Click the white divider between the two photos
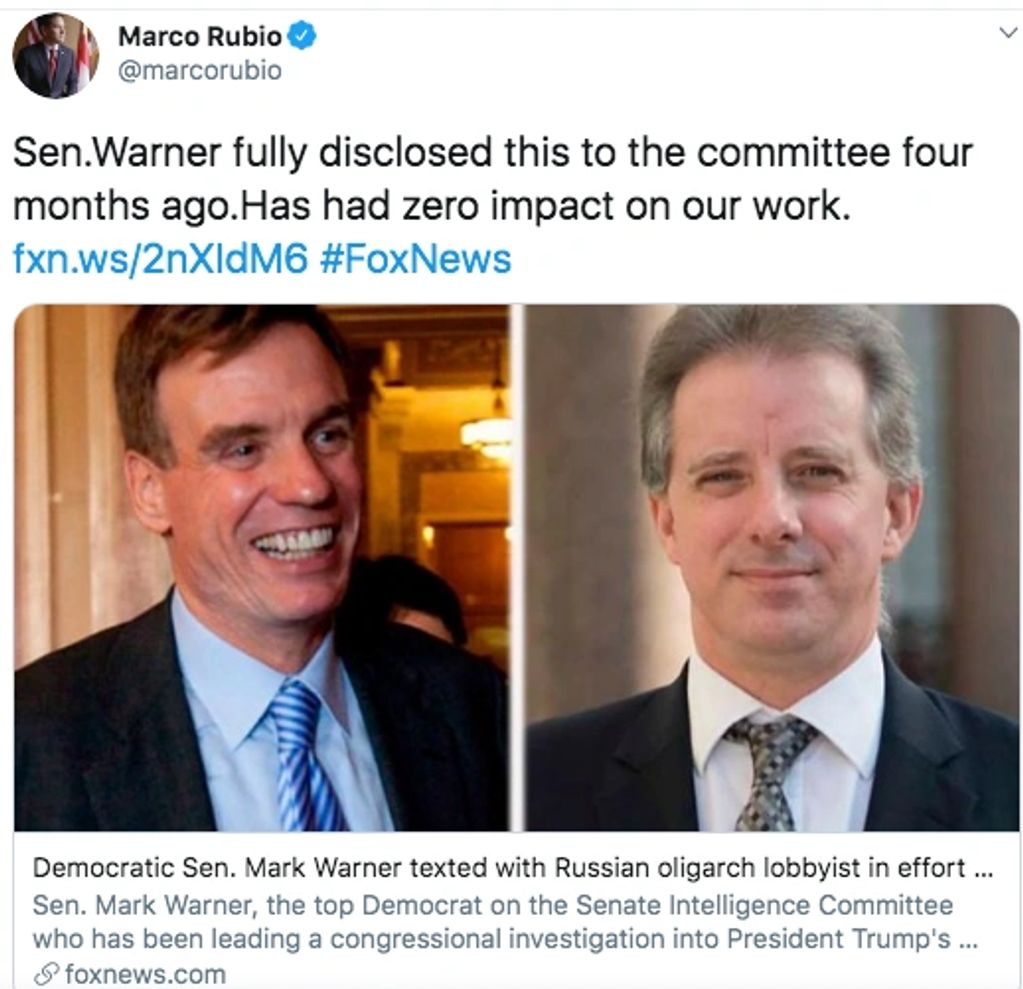Image resolution: width=1023 pixels, height=989 pixels. pos(517,568)
